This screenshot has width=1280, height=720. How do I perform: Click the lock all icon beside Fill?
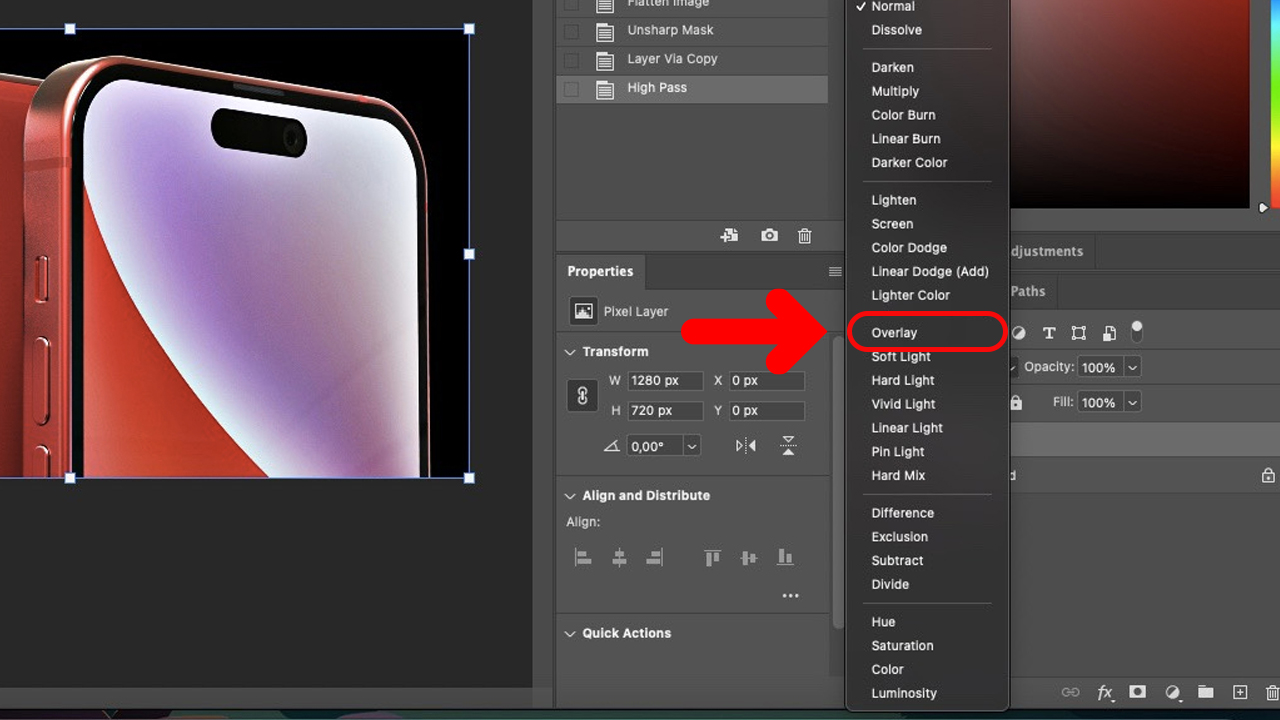1016,402
